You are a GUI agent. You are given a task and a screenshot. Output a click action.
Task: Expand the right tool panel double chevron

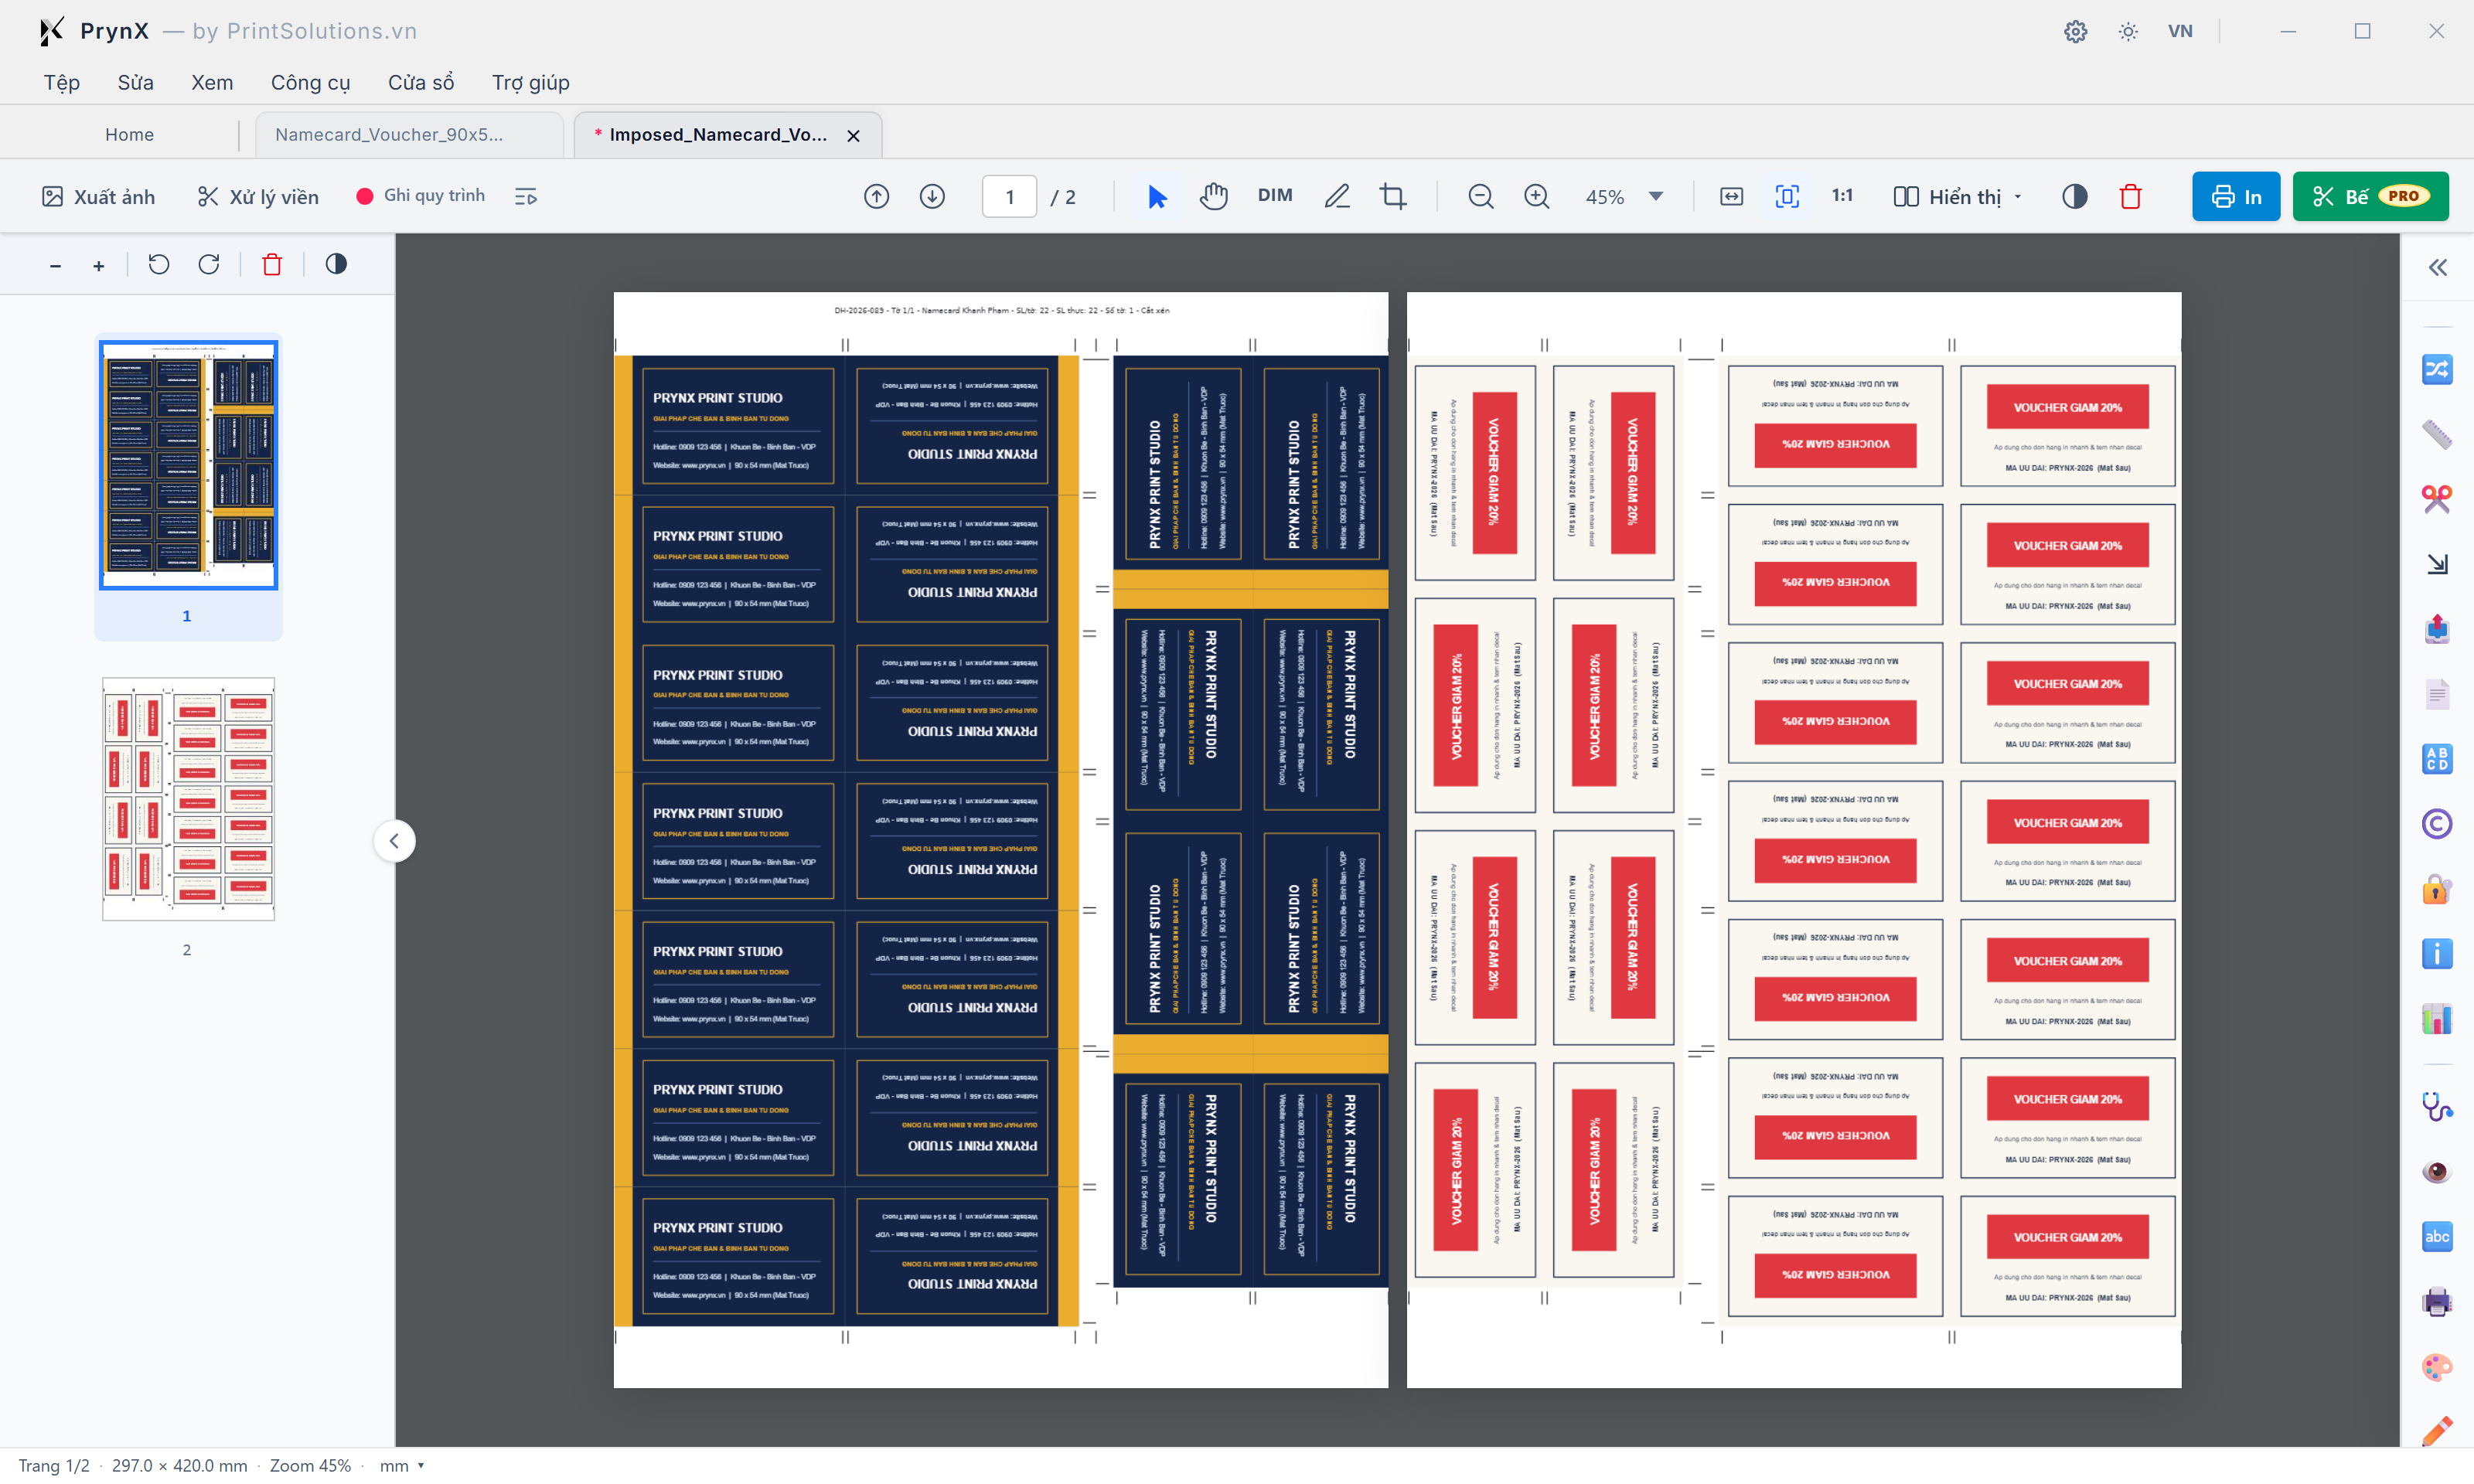coord(2438,267)
